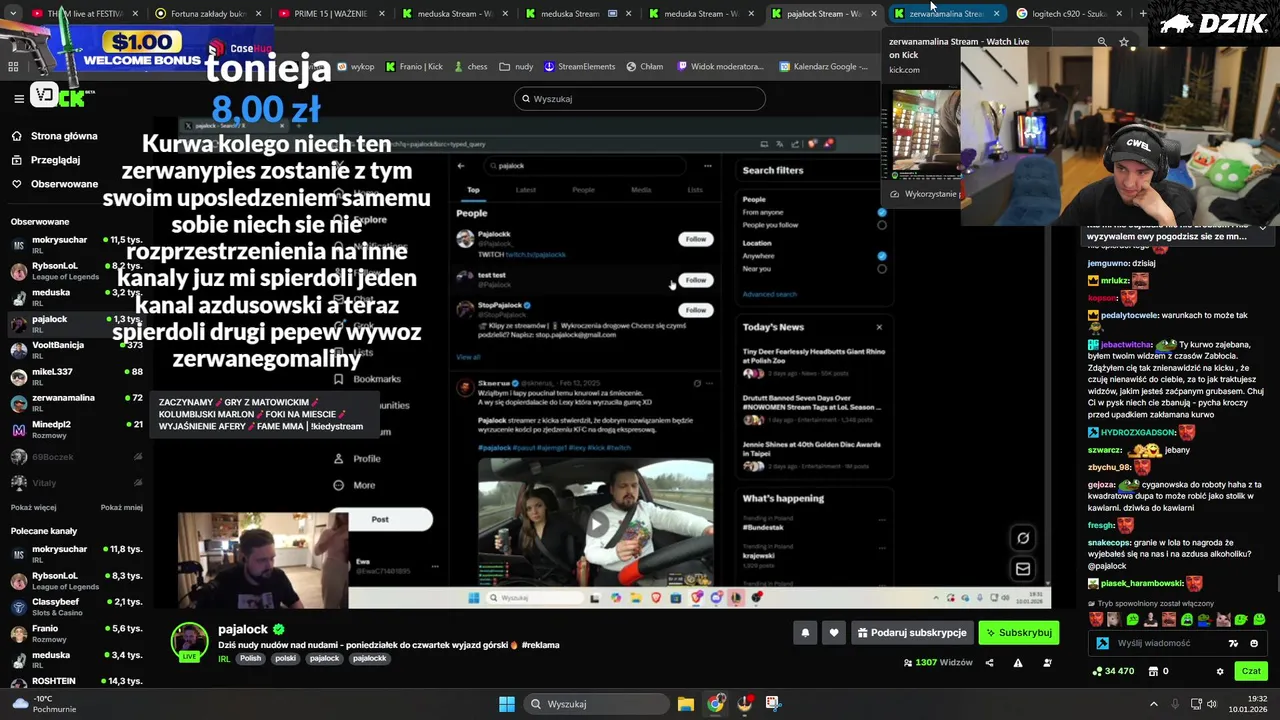Click the Windows taskbar Wyszukaj search box
Viewport: 1280px width, 720px height.
[x=596, y=704]
